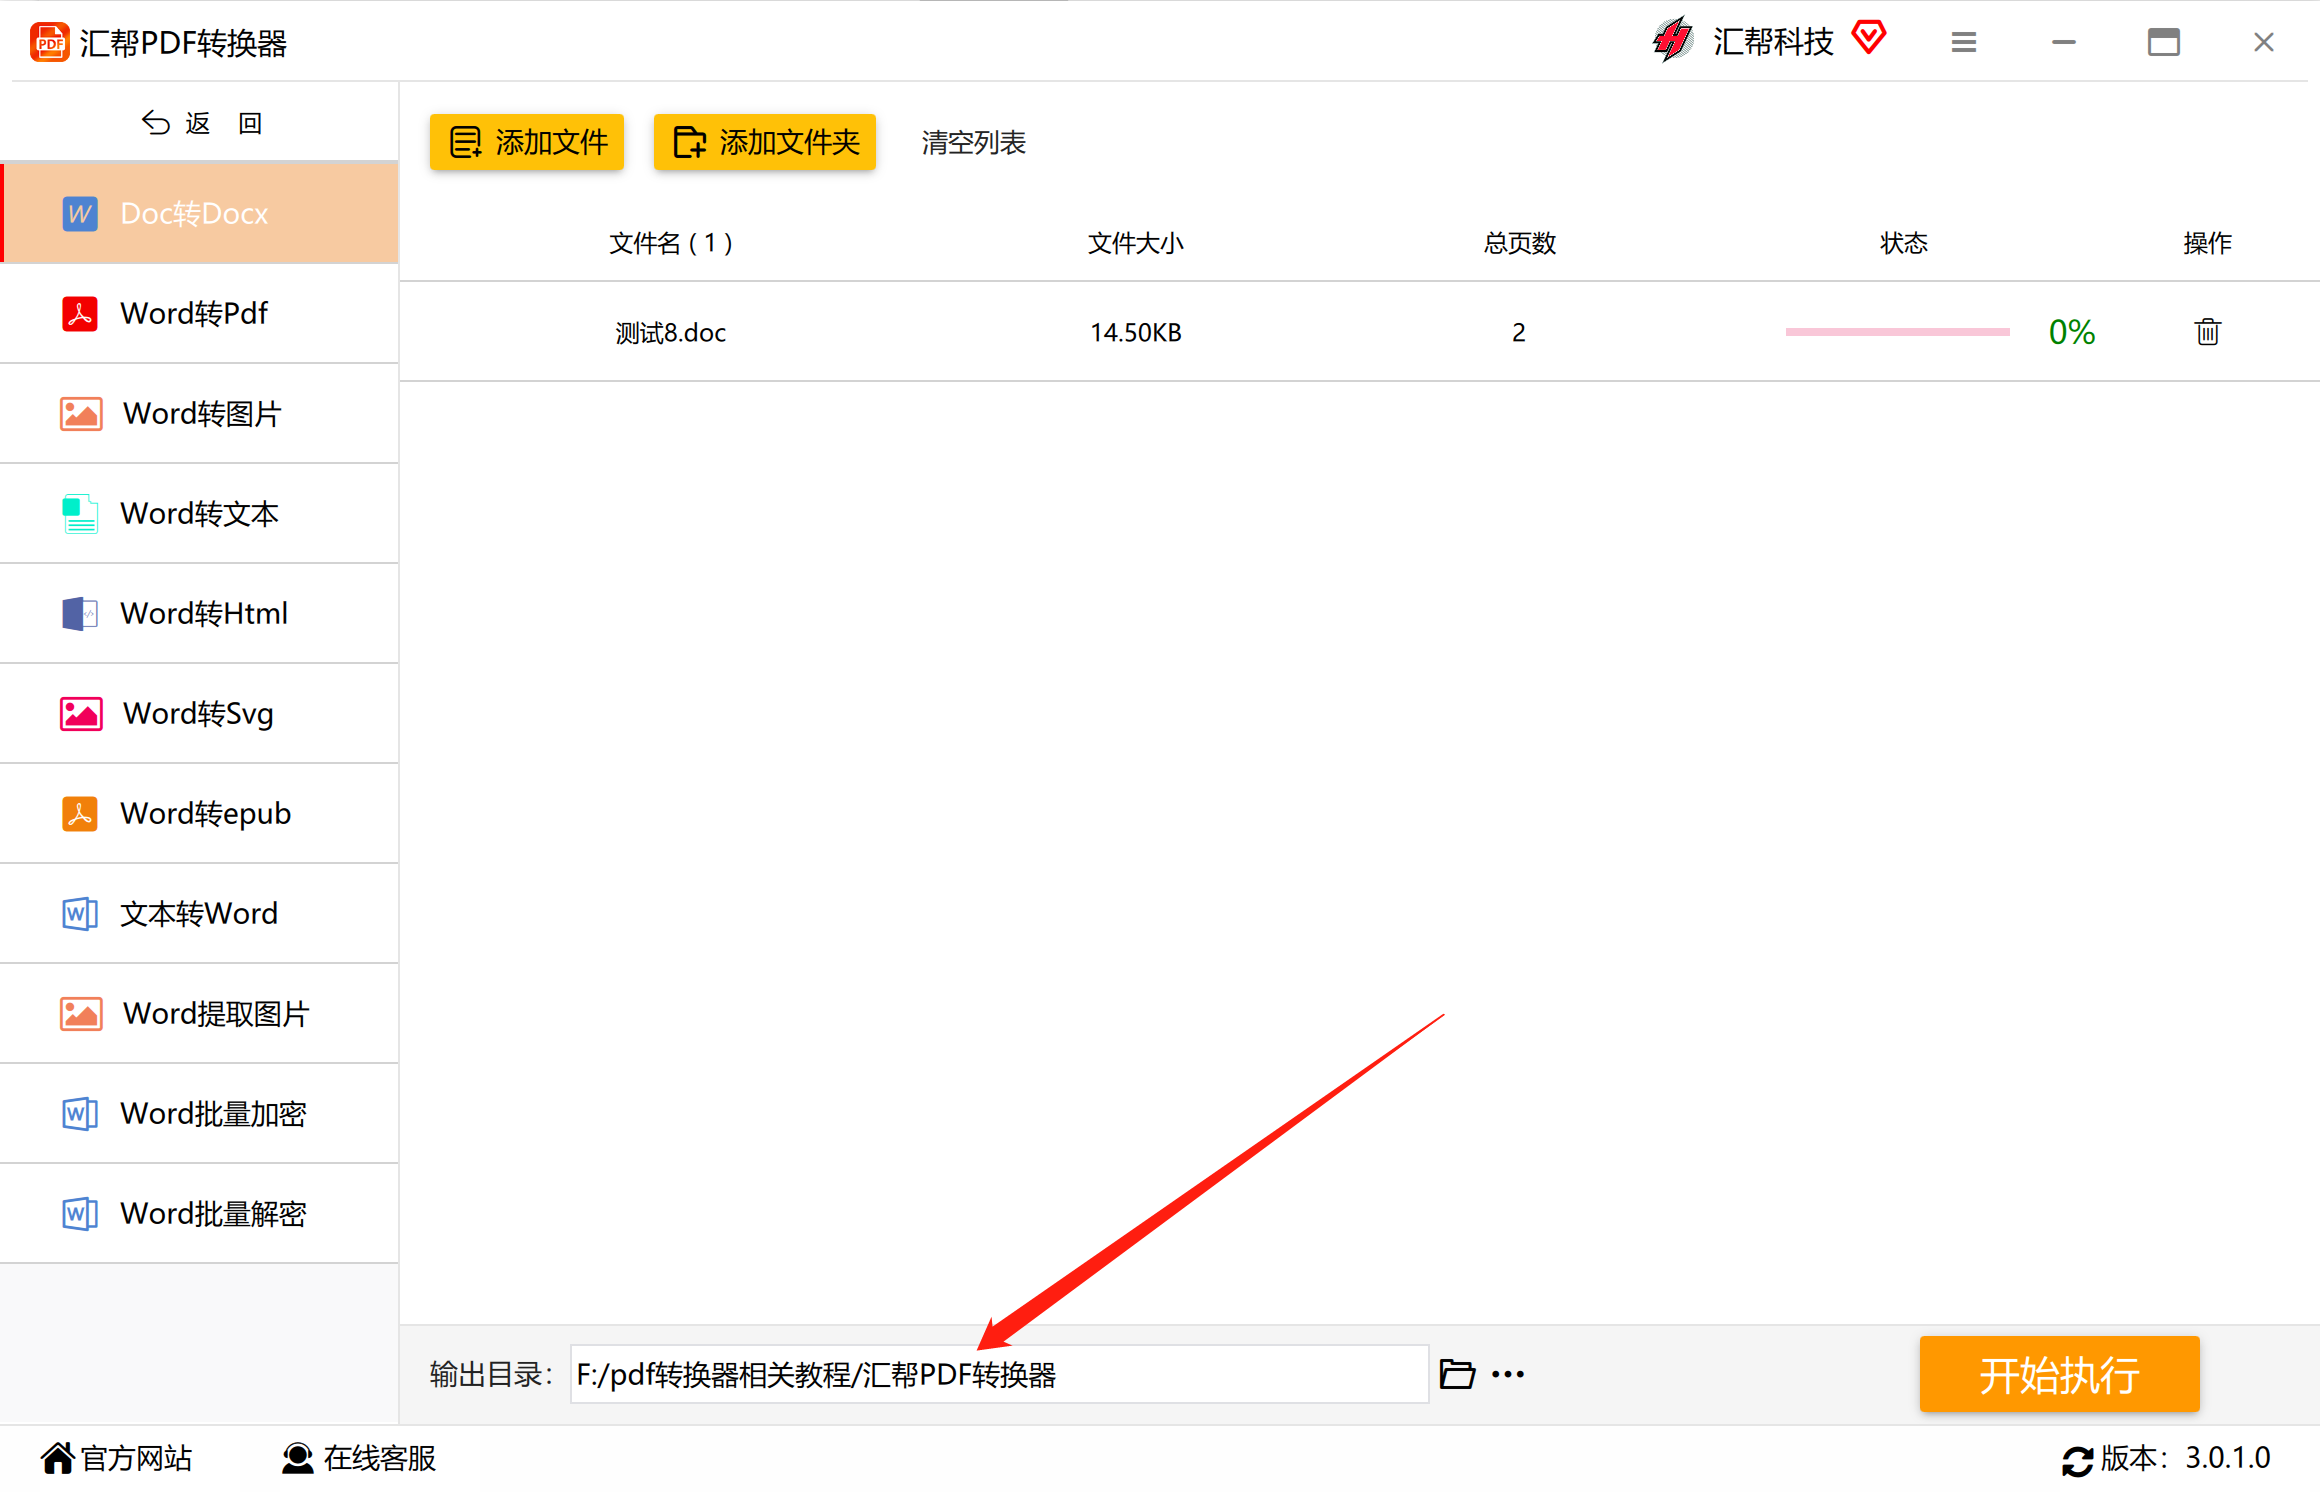
Task: Choose Word转文本 in the sidebar
Action: click(200, 513)
